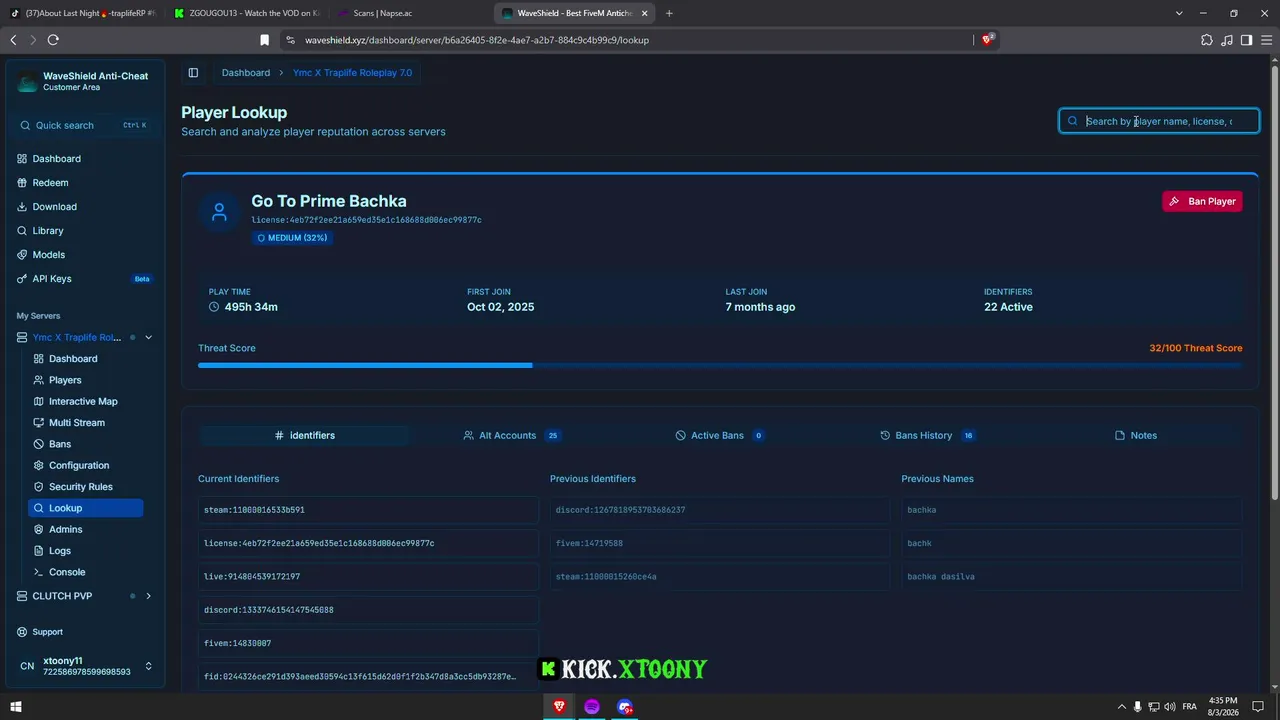The width and height of the screenshot is (1280, 720).
Task: Open Security Rules
Action: pyautogui.click(x=81, y=487)
